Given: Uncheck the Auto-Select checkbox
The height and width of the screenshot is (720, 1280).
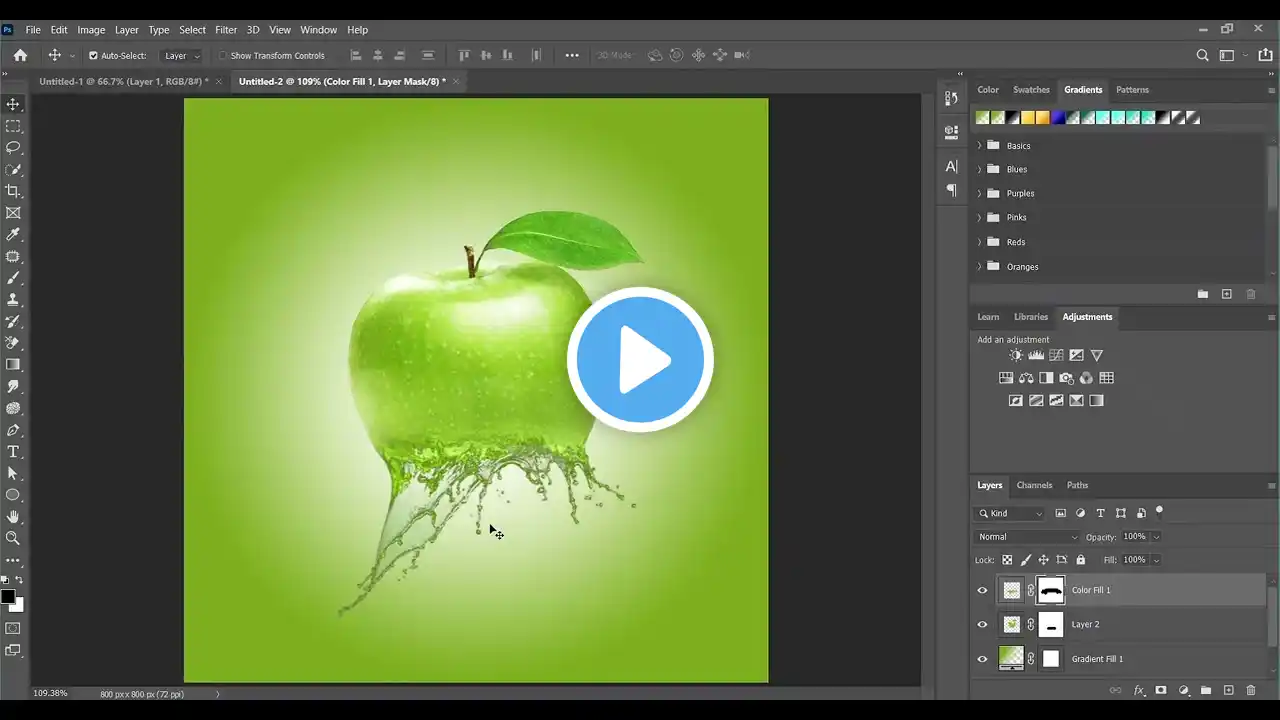Looking at the screenshot, I should click(x=93, y=56).
